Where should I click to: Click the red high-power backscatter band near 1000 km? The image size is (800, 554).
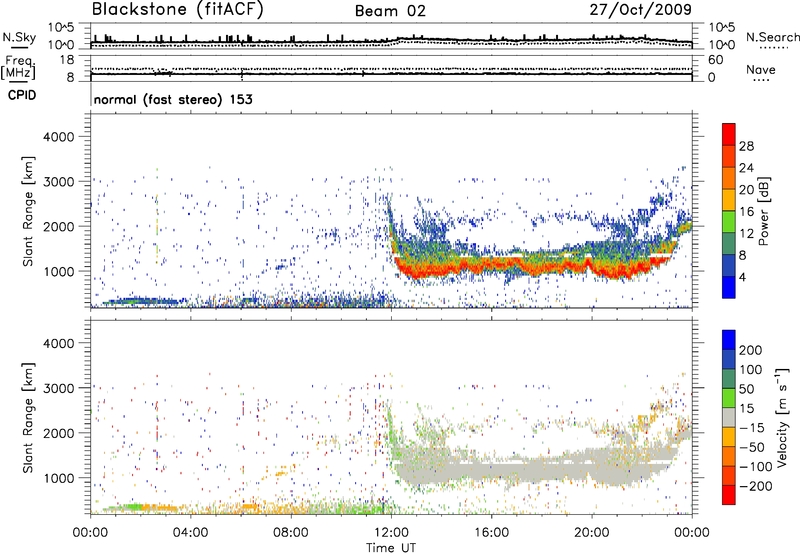pos(531,266)
